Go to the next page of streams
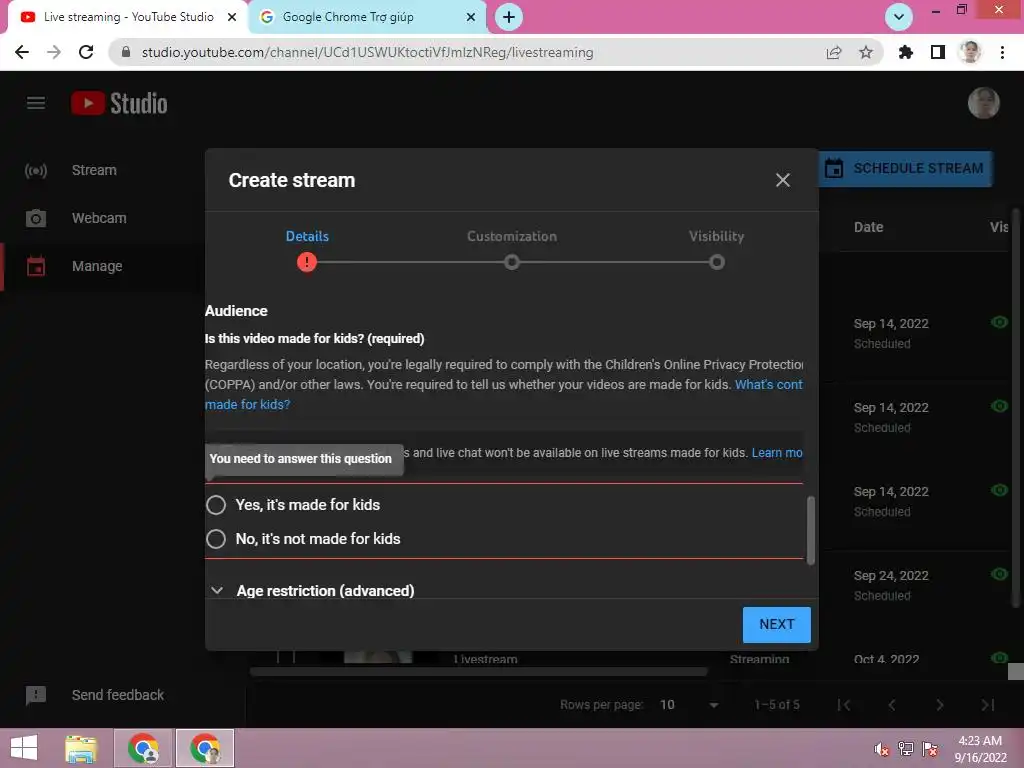Screen dimensions: 1024x768 [939, 705]
